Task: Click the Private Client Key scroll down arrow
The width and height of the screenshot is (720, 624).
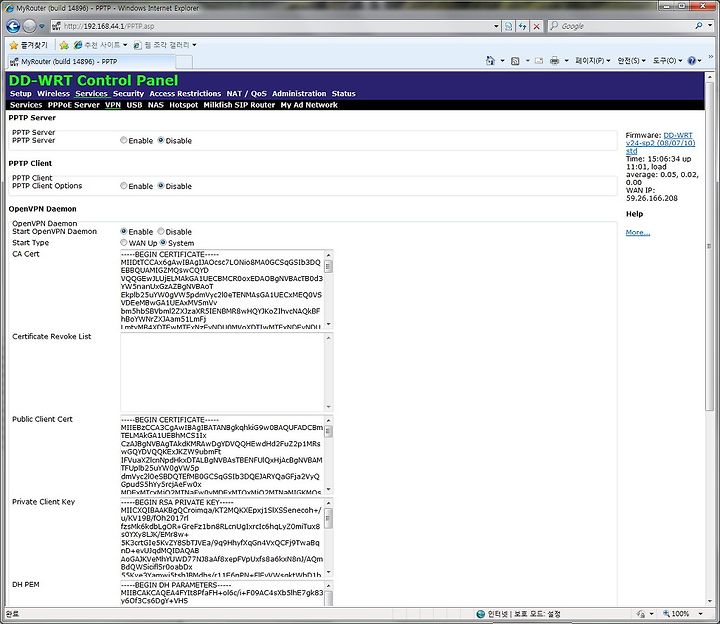Action: point(328,572)
